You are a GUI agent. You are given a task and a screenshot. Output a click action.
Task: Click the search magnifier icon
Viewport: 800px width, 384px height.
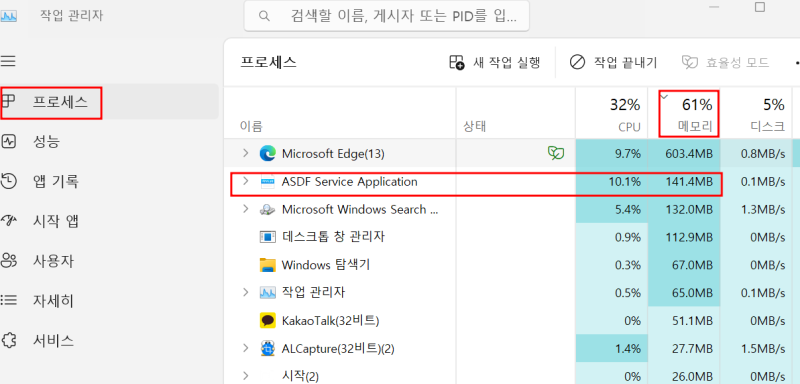(x=264, y=16)
